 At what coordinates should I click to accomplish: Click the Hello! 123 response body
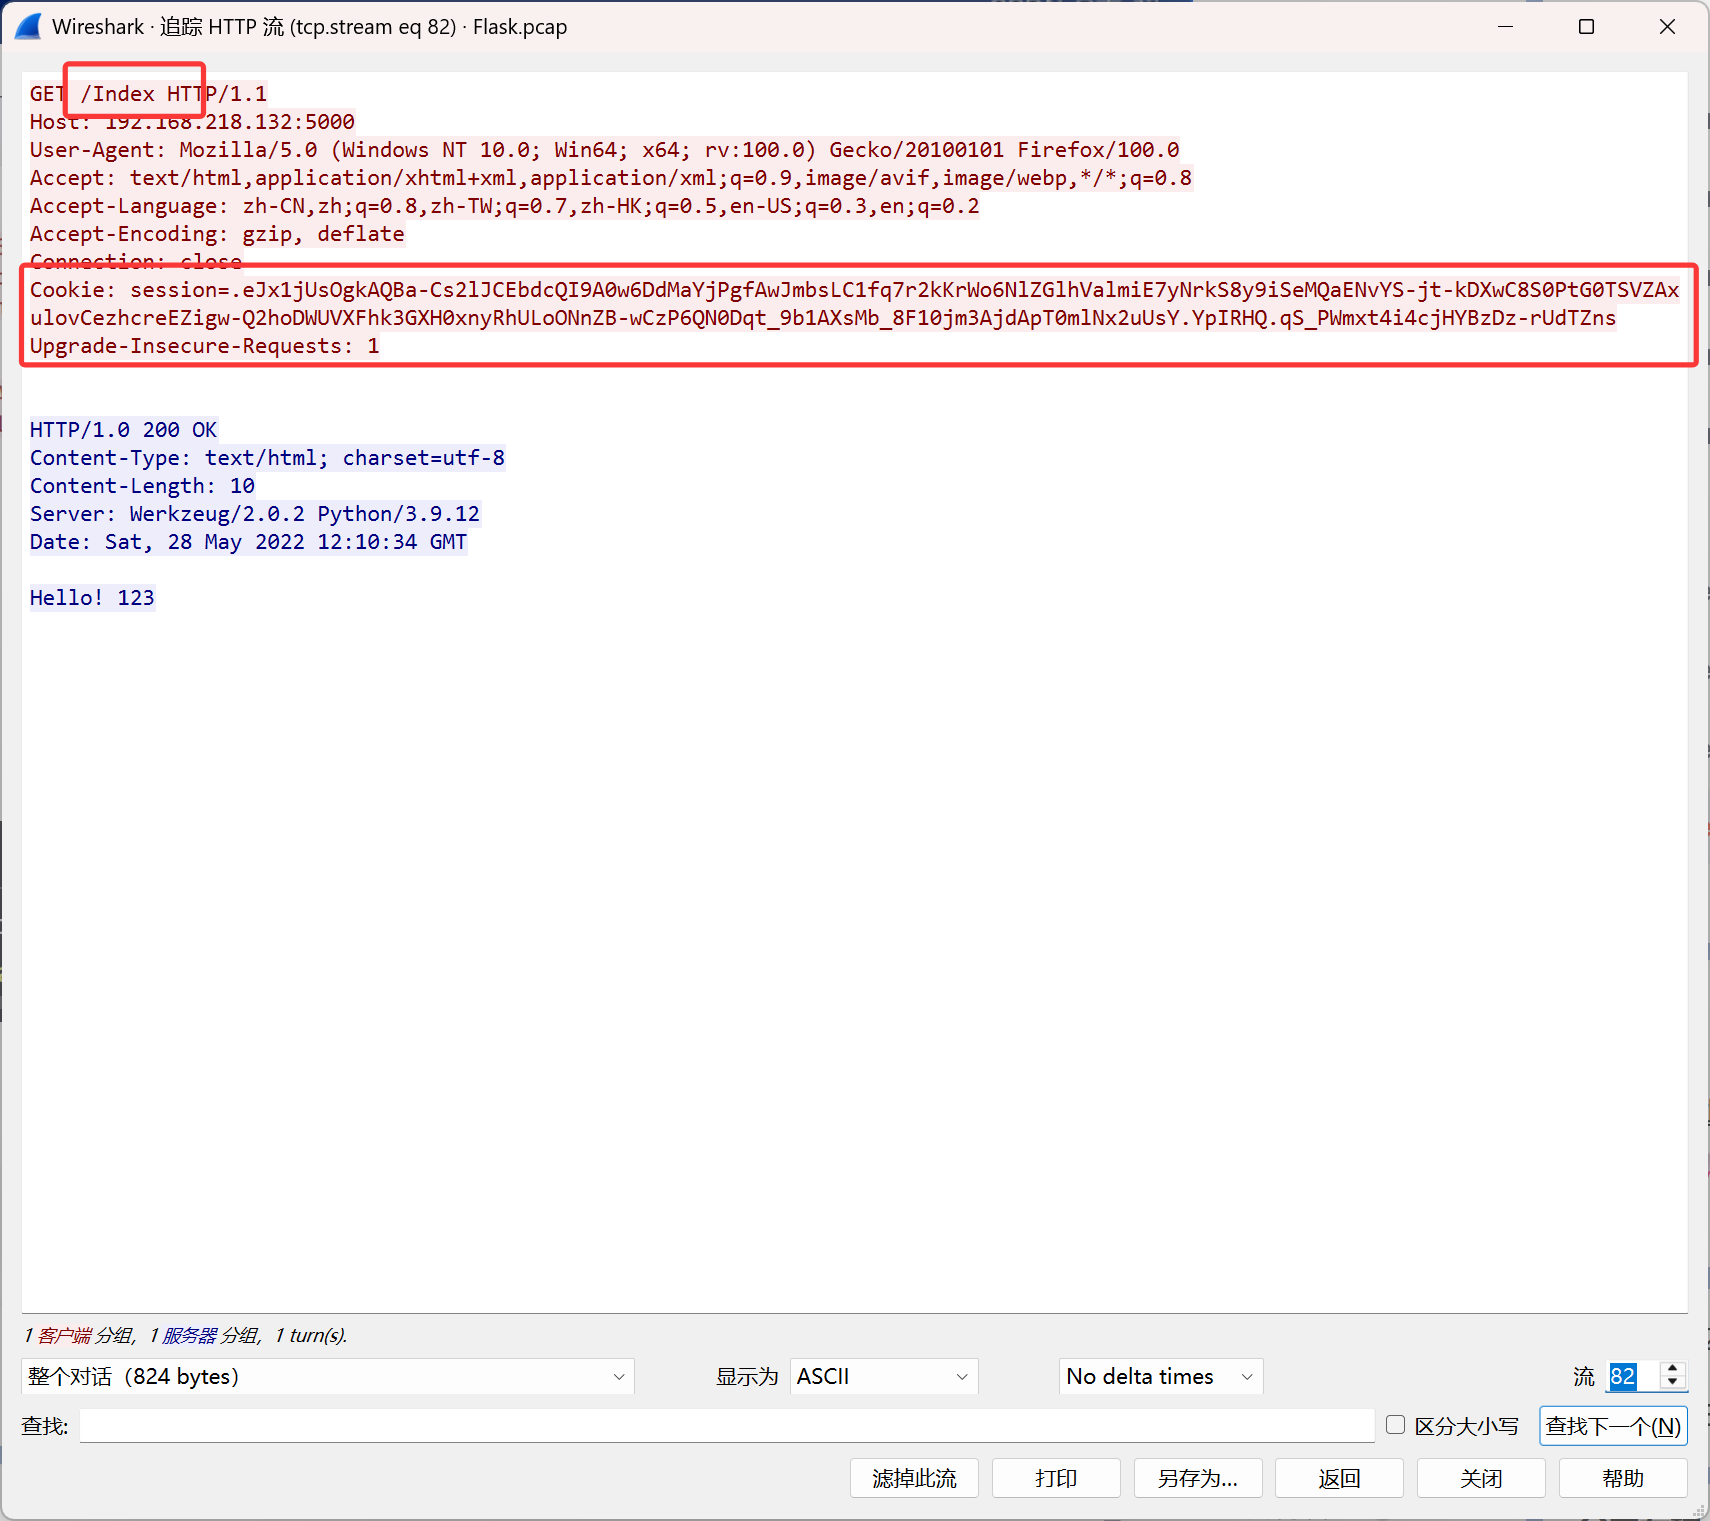[92, 598]
